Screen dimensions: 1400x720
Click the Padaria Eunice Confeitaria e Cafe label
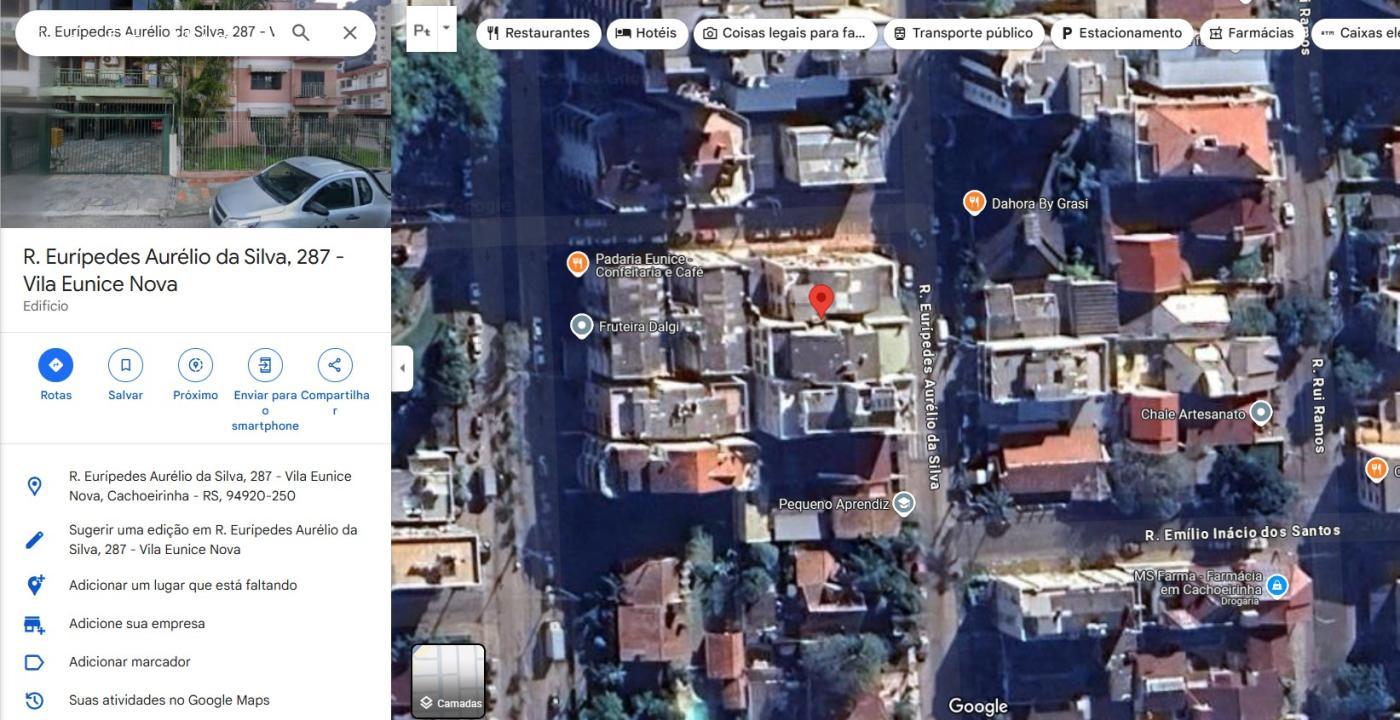pos(649,265)
